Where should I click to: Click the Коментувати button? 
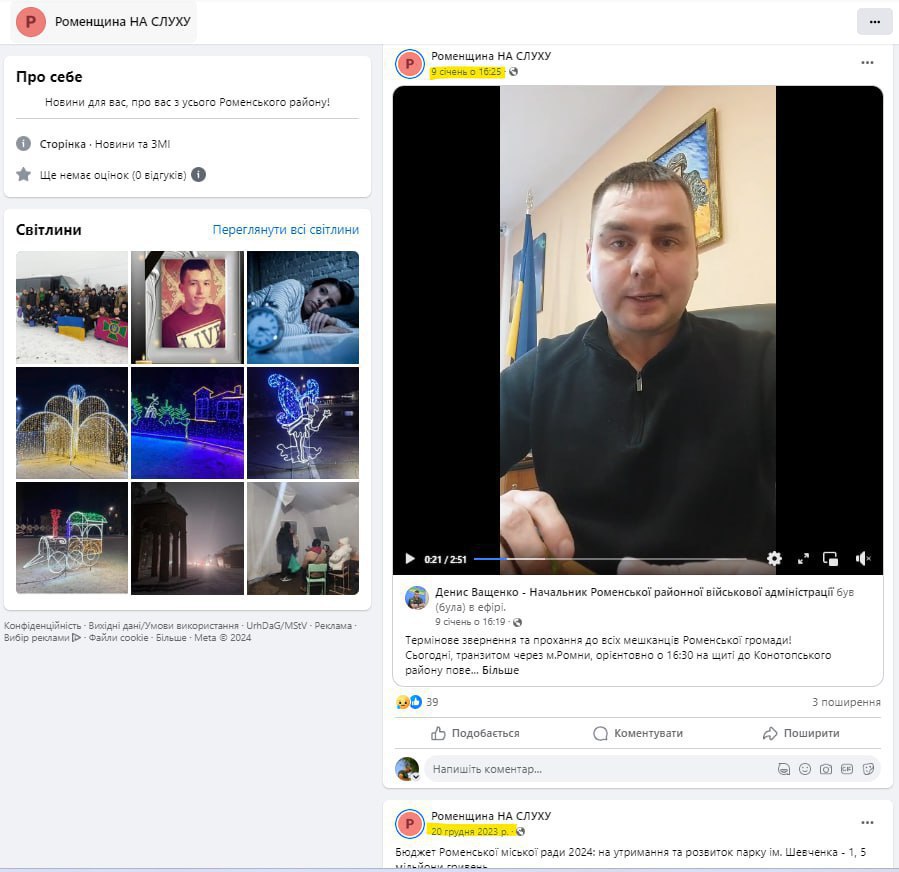click(x=637, y=733)
